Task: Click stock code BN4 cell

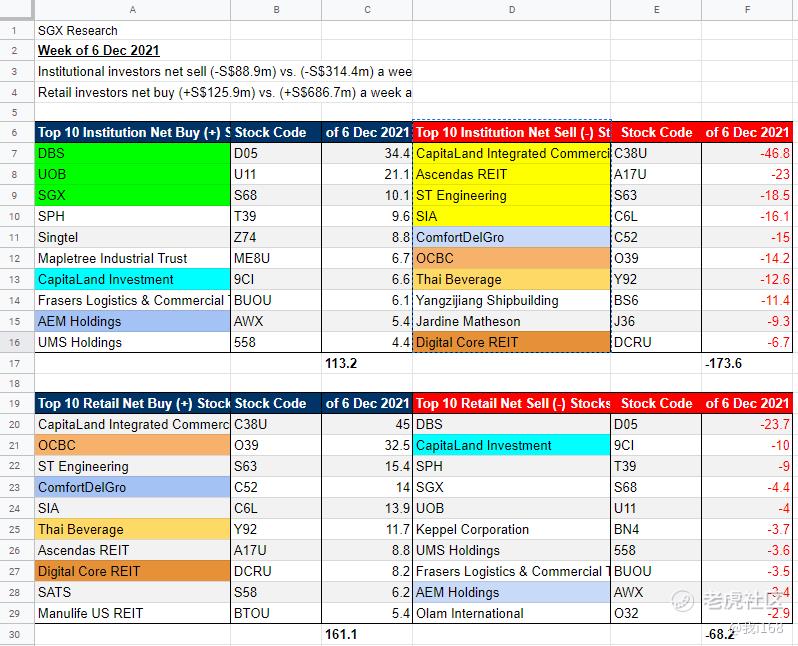Action: coord(656,529)
